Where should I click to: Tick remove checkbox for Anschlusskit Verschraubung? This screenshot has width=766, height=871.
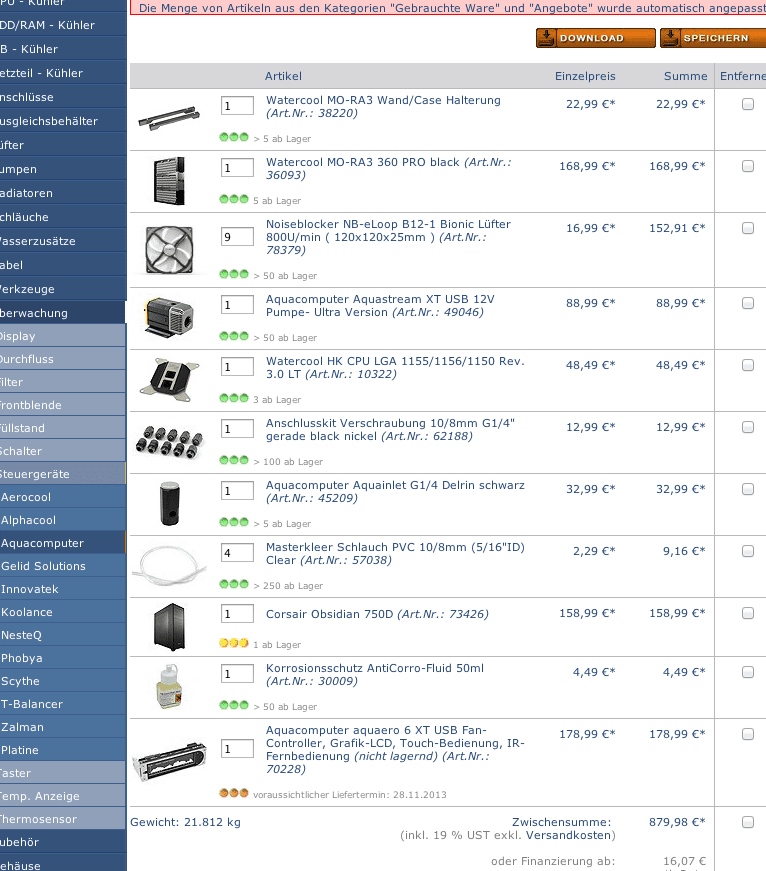(x=748, y=427)
